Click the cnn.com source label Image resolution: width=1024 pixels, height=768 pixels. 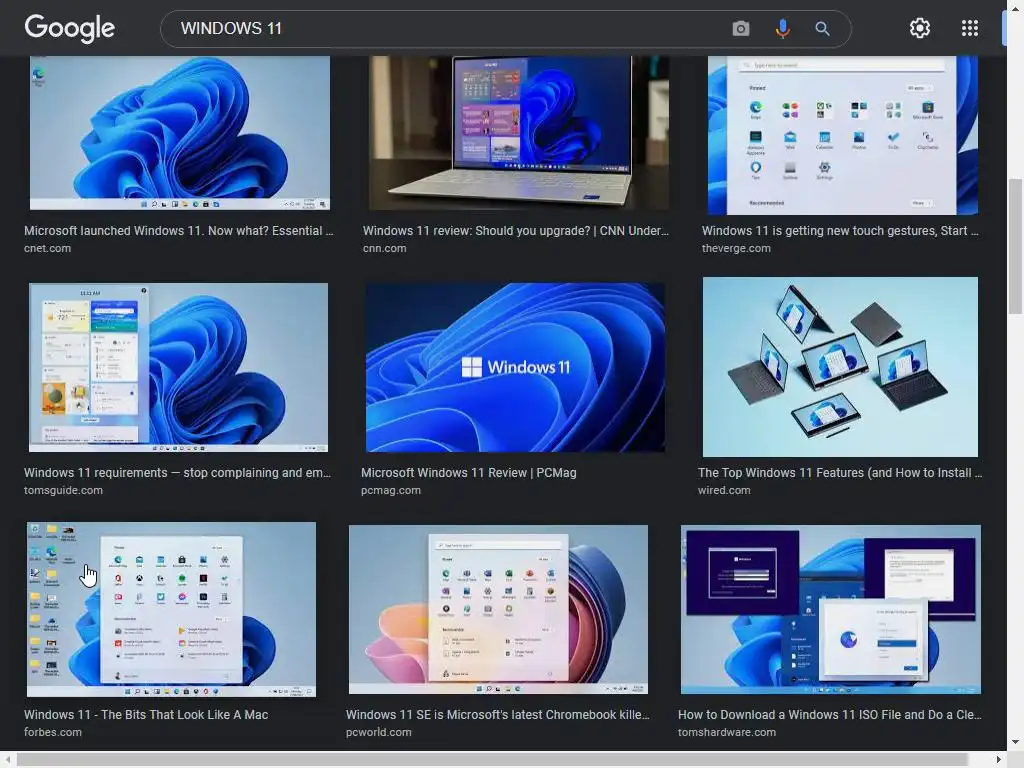(x=385, y=248)
